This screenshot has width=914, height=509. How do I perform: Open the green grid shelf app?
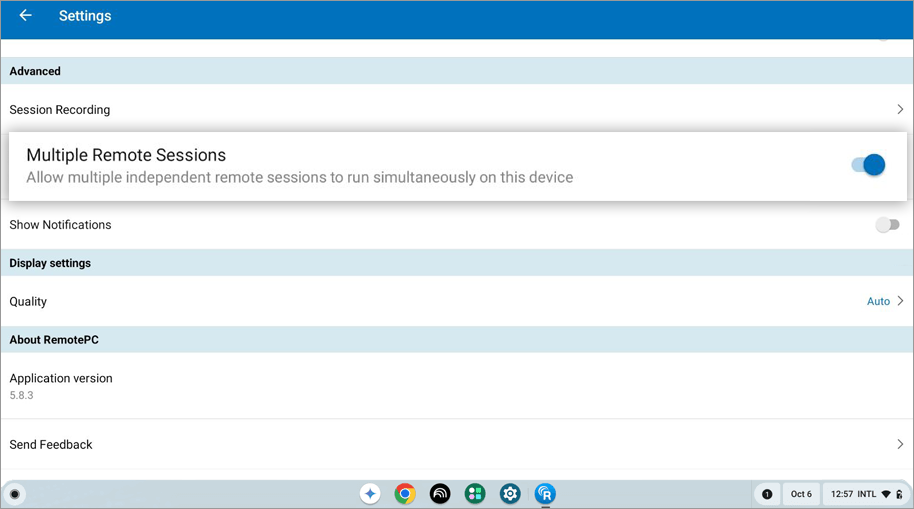tap(475, 494)
